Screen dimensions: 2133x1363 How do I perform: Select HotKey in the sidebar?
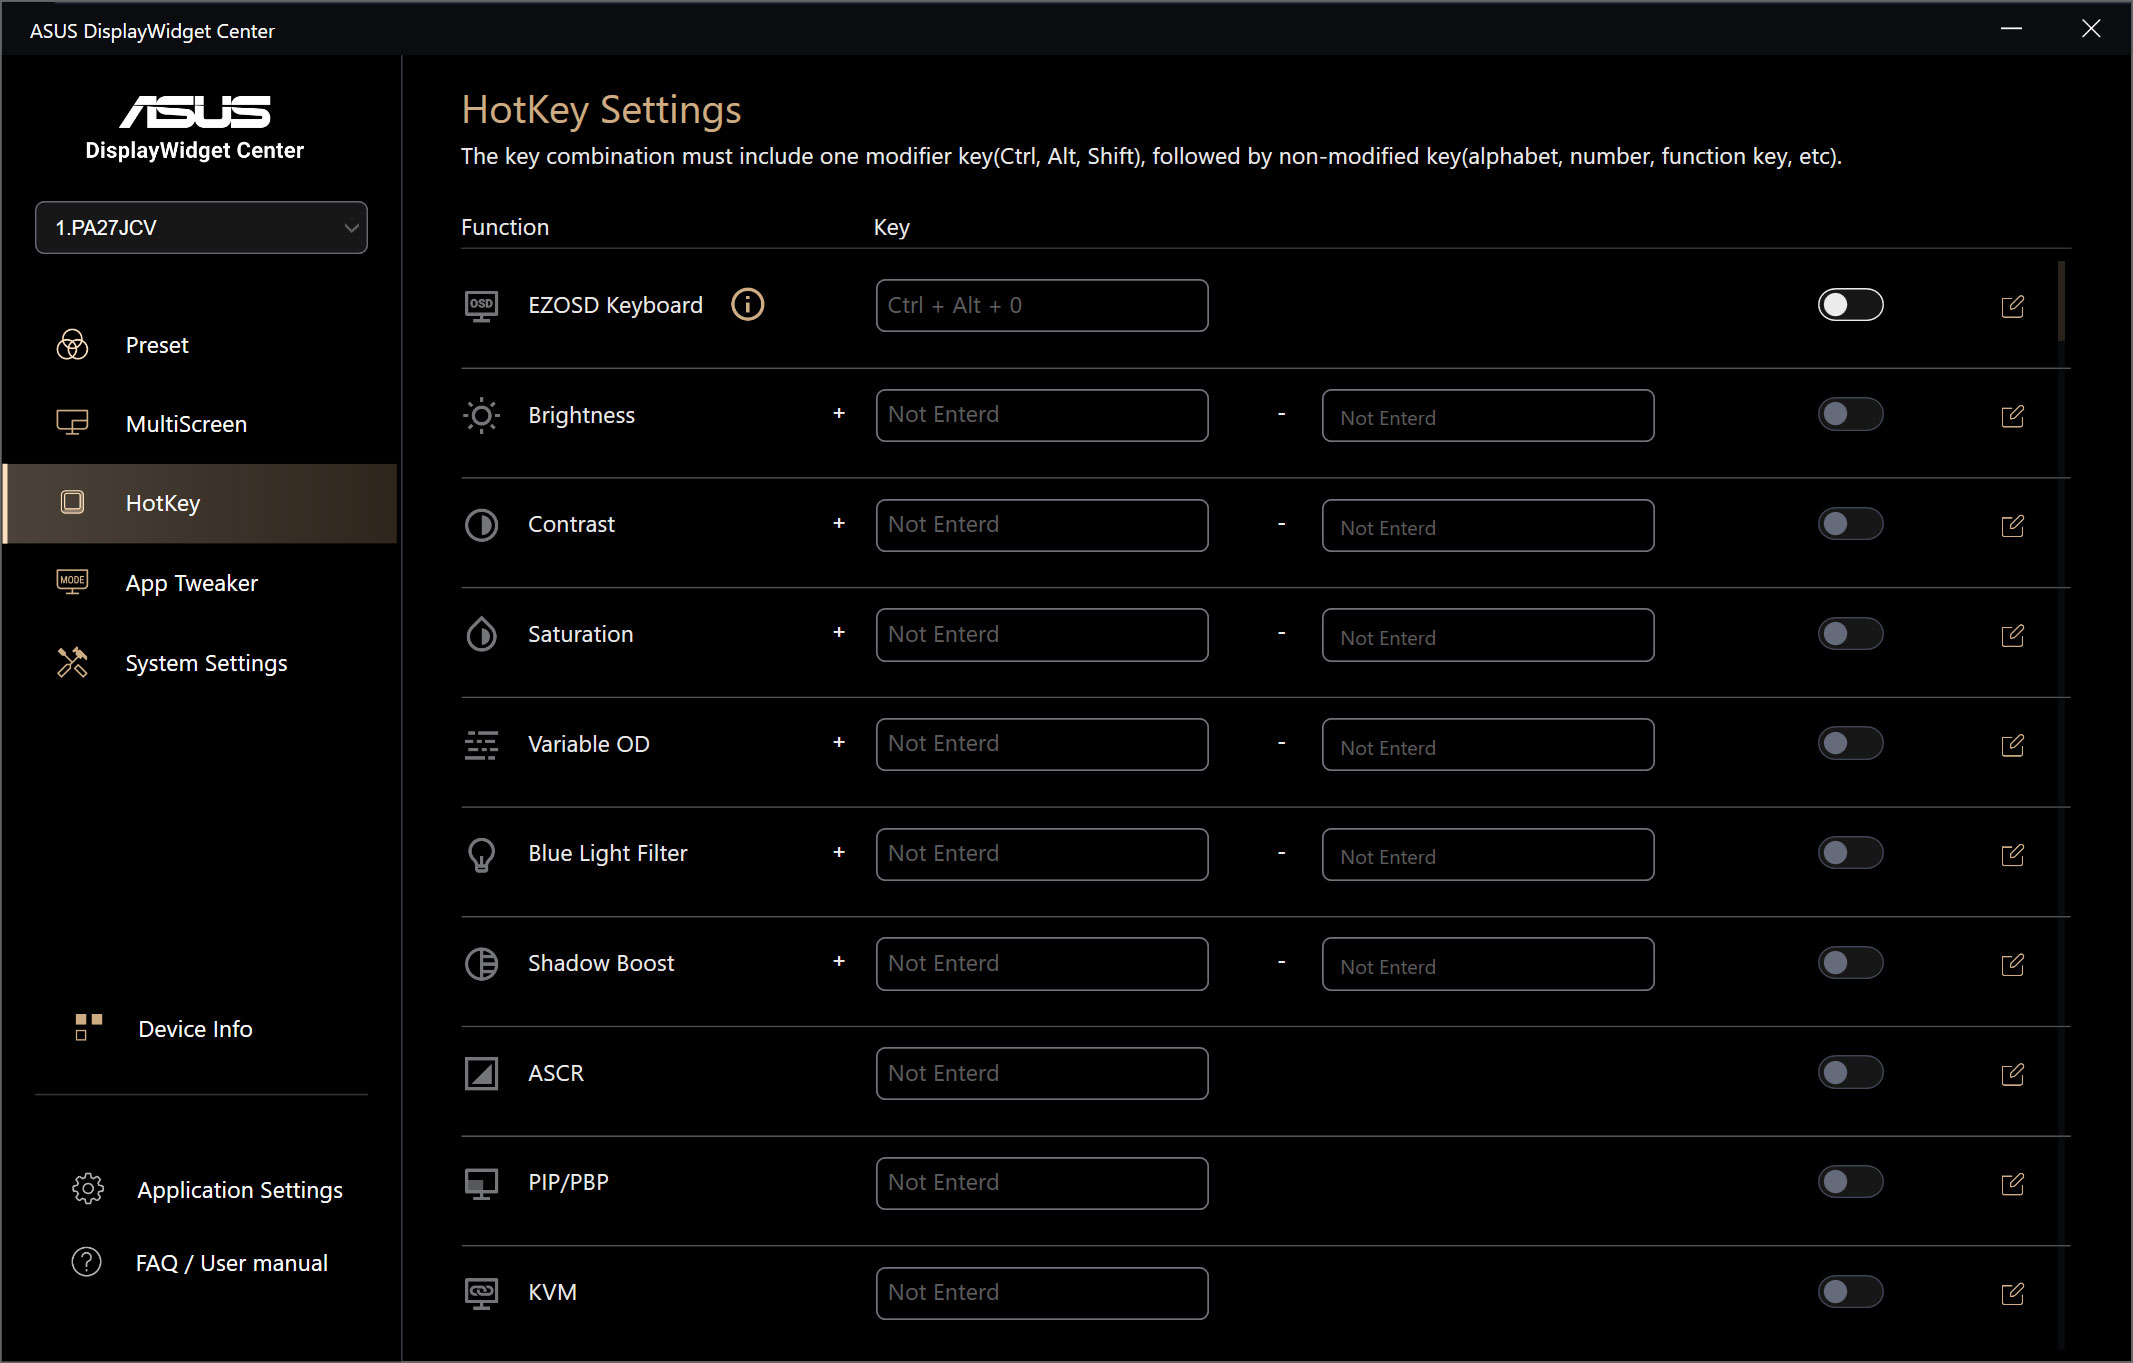coord(163,503)
